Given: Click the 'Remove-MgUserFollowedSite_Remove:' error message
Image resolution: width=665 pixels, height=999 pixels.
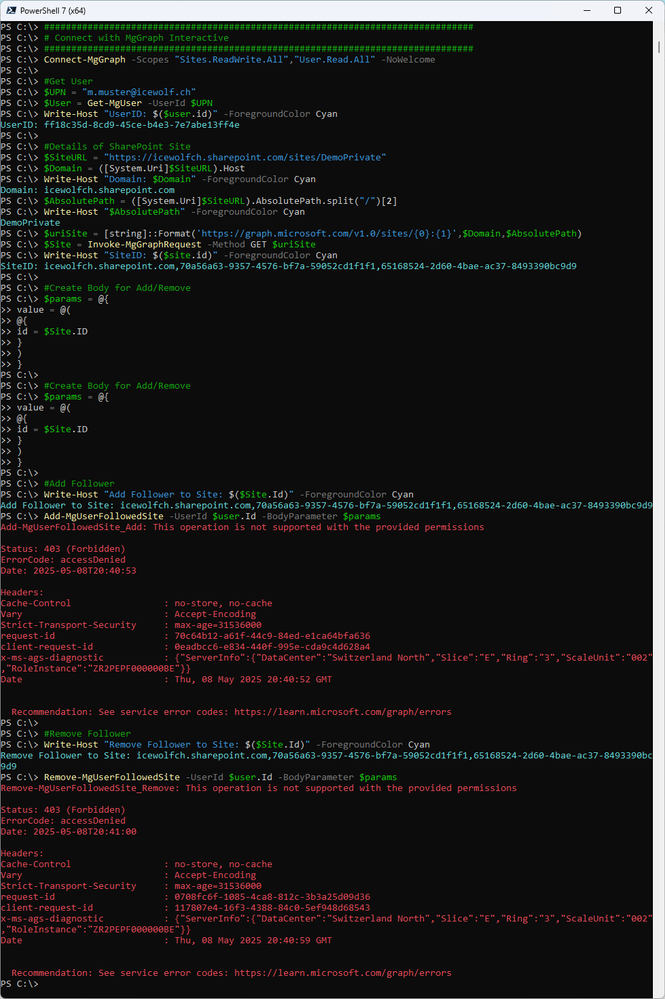Looking at the screenshot, I should click(259, 789).
